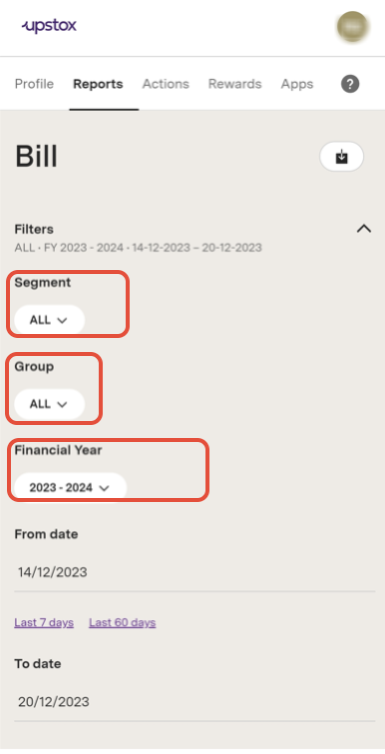The height and width of the screenshot is (754, 385).
Task: Switch to the Profile tab
Action: pos(34,84)
